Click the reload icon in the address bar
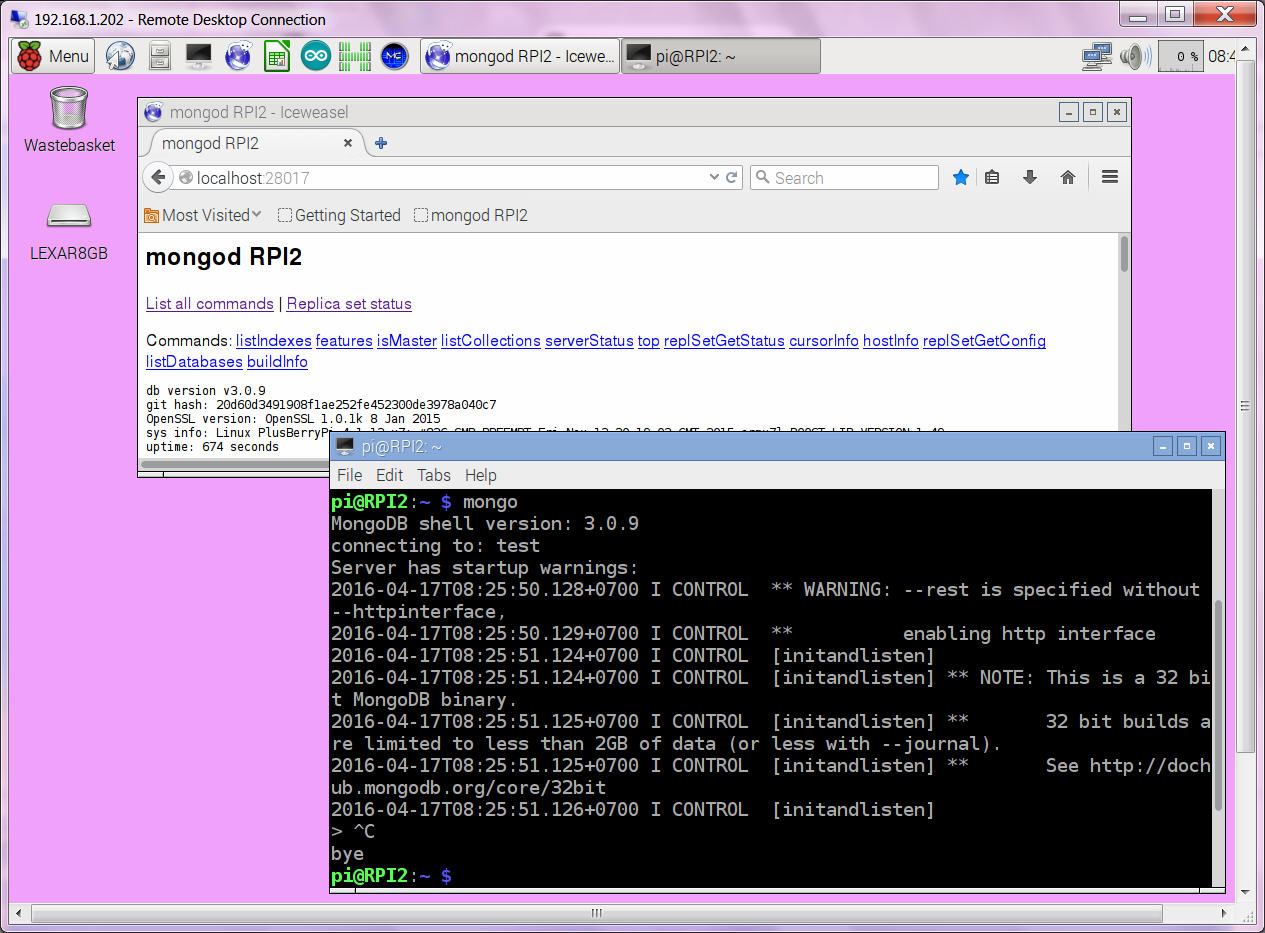 pos(732,178)
